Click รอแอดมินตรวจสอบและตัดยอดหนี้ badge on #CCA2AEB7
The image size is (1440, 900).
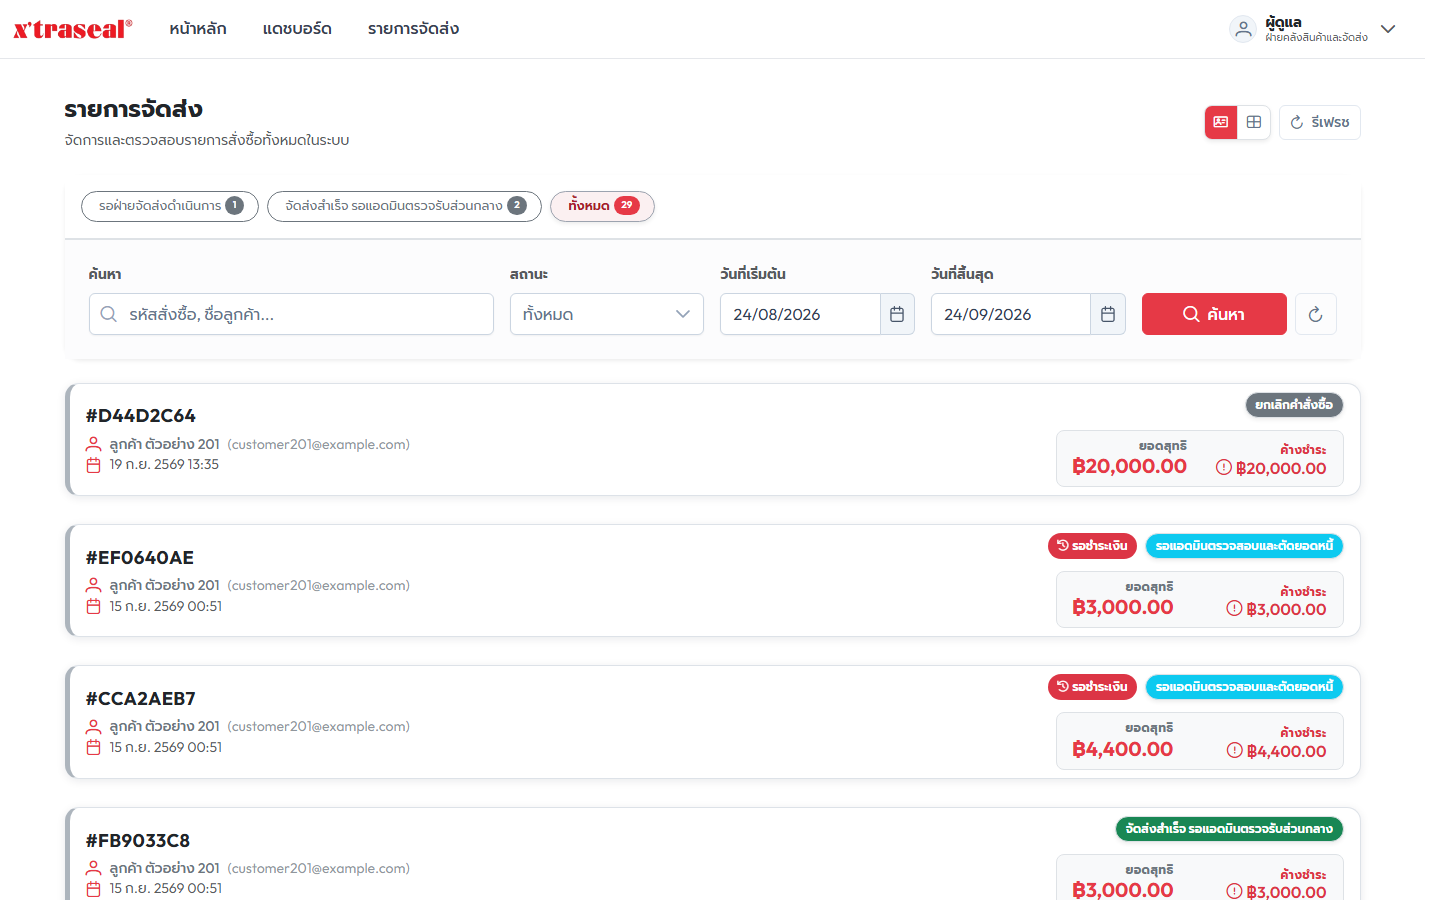1244,687
